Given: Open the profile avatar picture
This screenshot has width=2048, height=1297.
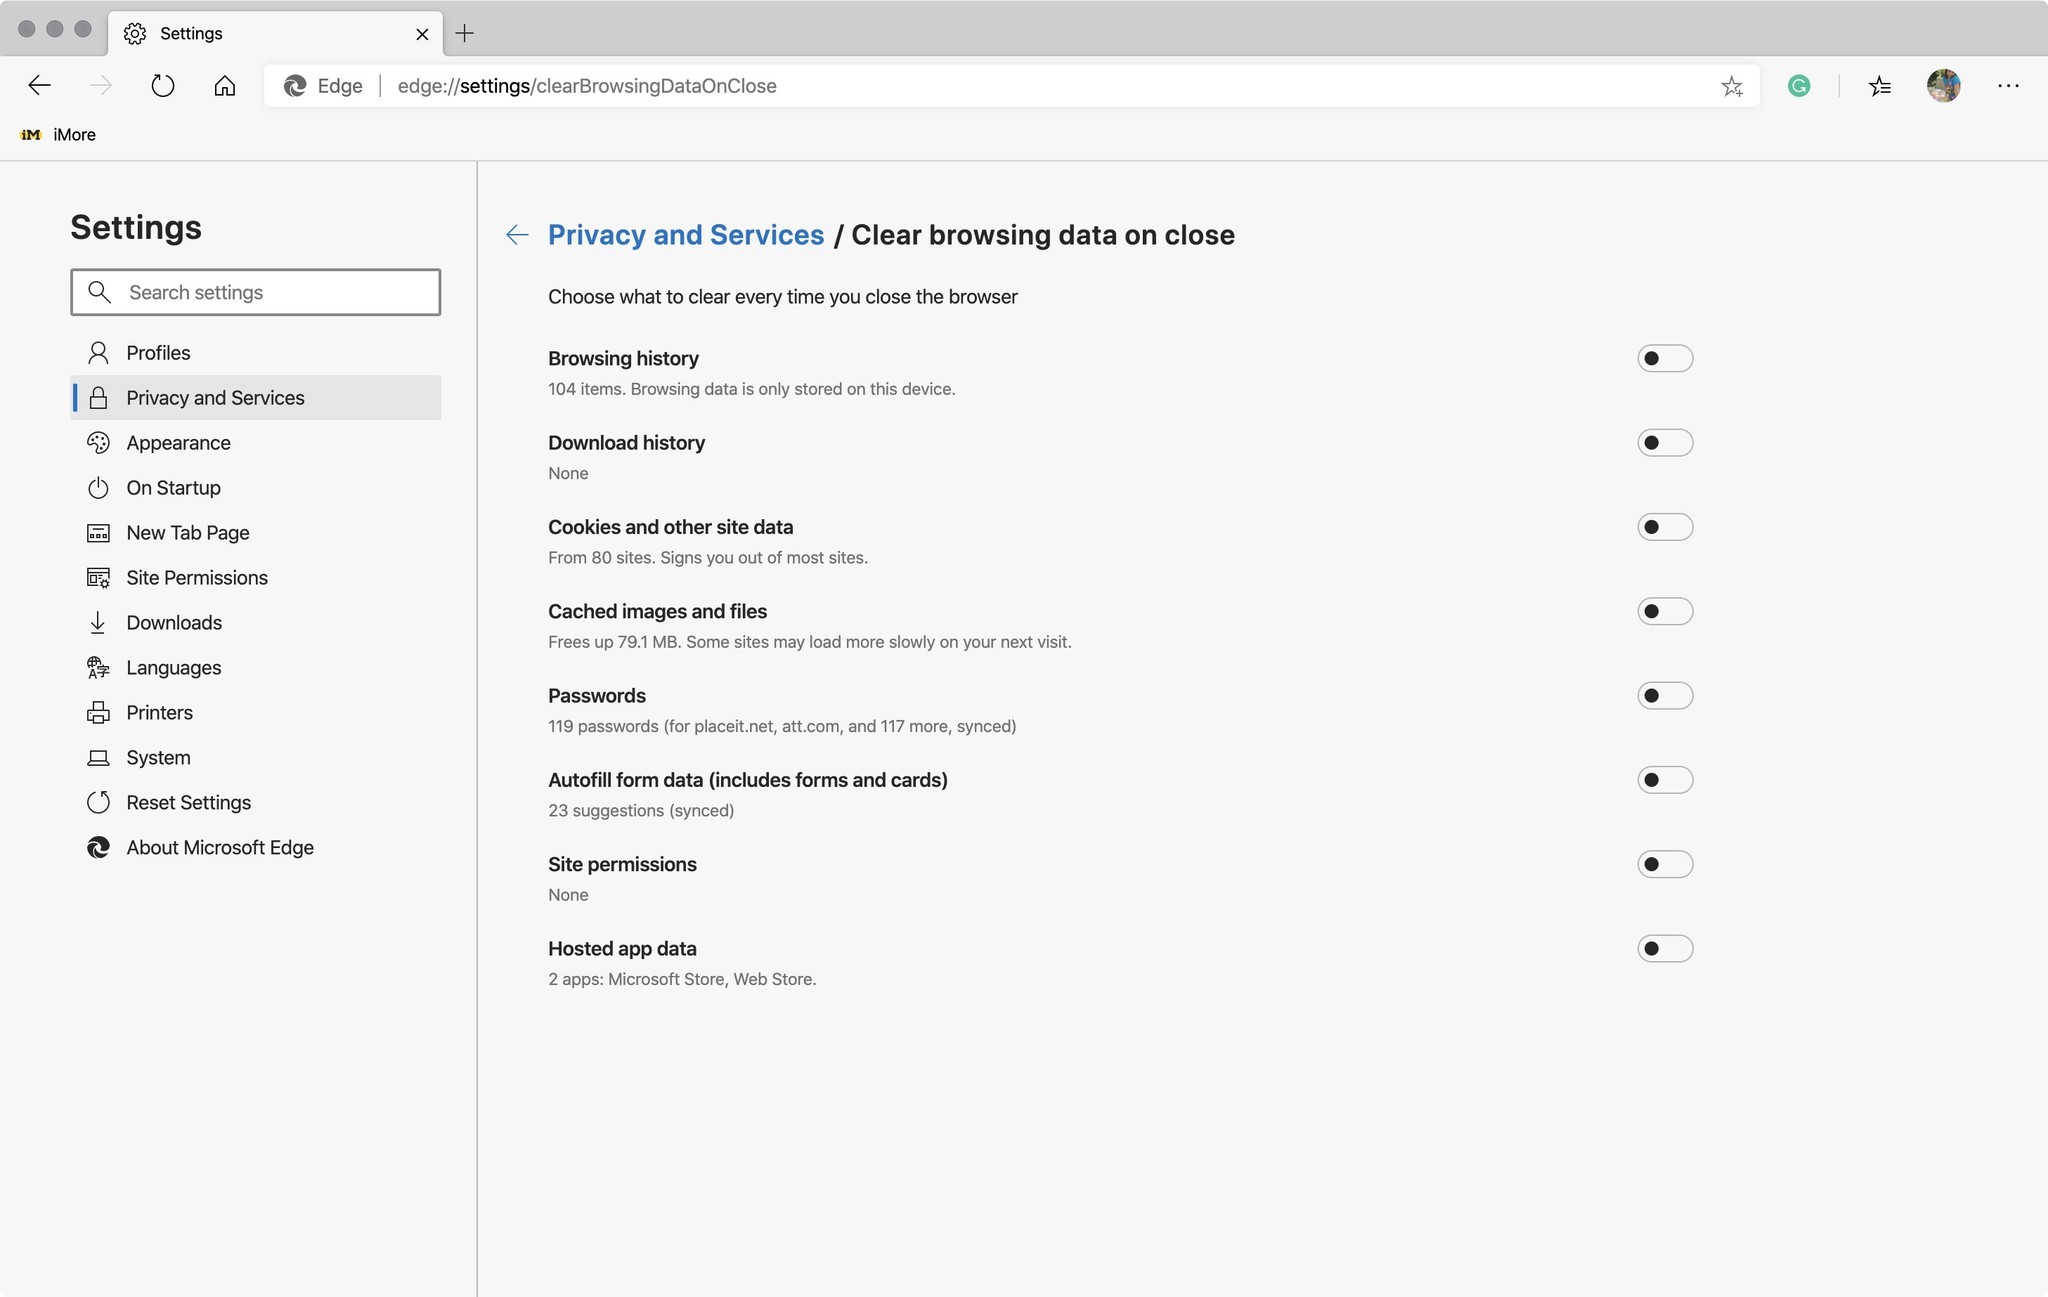Looking at the screenshot, I should [1943, 86].
